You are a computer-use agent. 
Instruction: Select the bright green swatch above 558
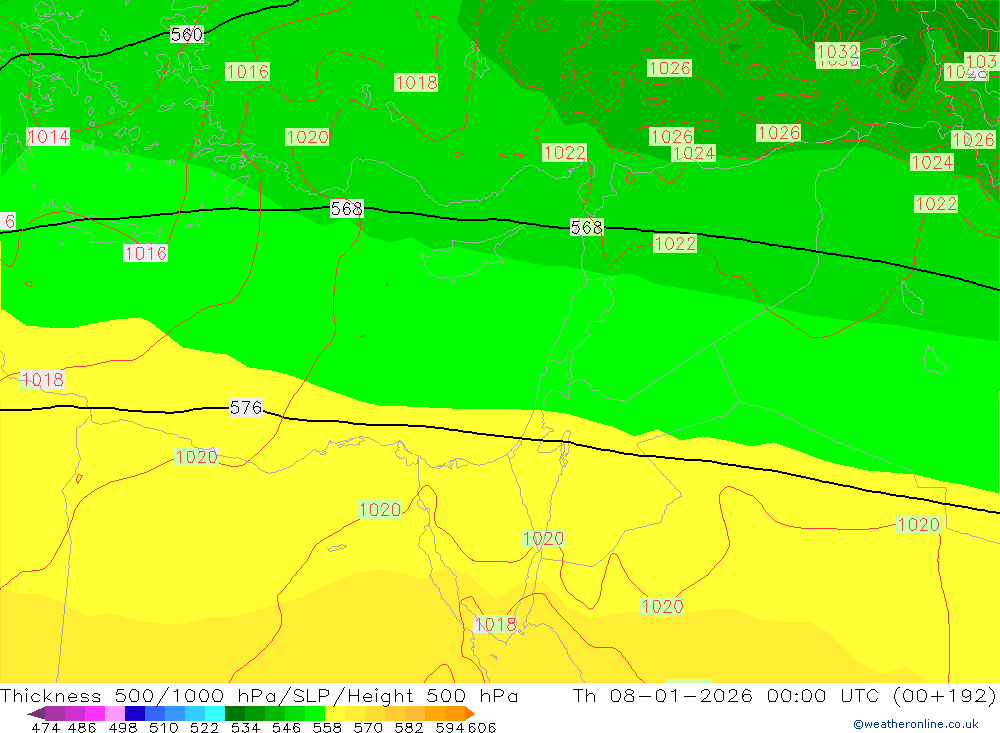315,713
